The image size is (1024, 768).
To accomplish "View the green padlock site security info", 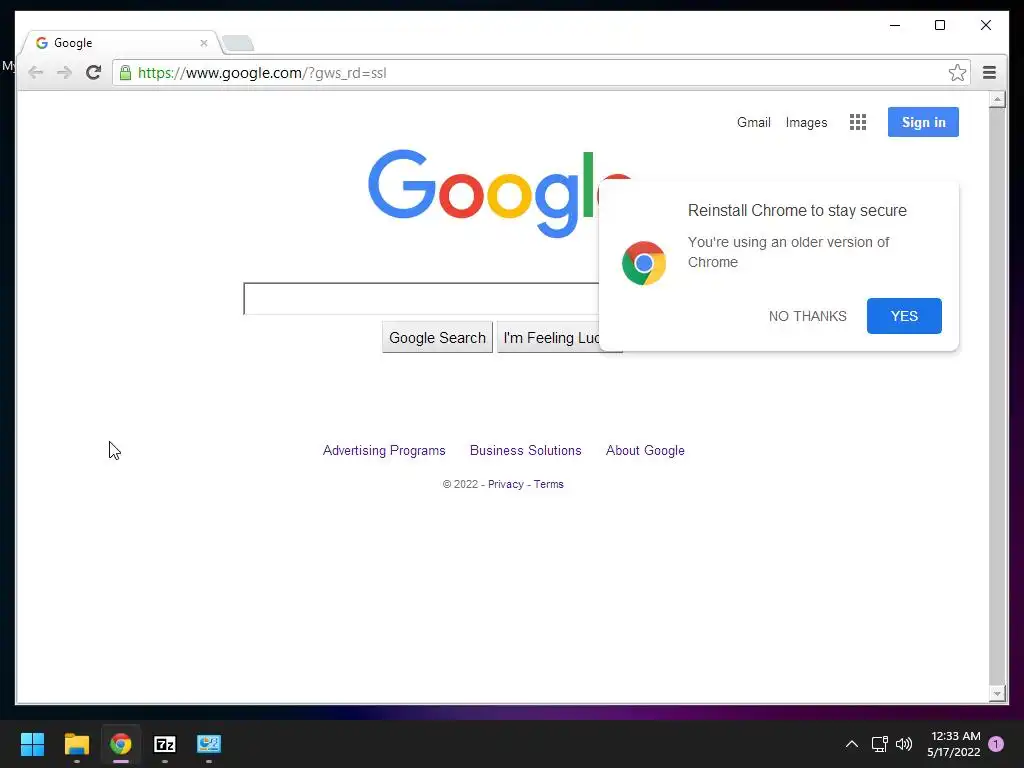I will 125,72.
